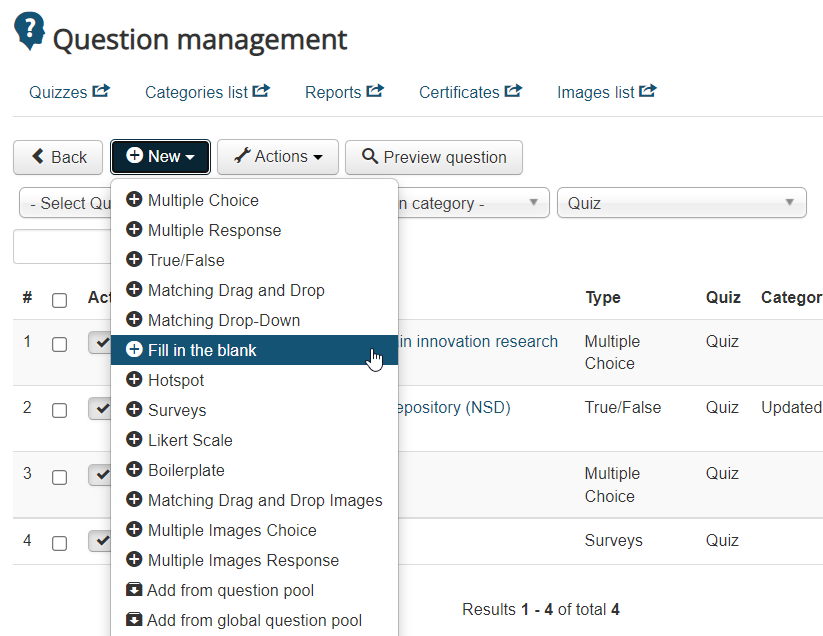Click external link icon beside Quizzes

click(x=101, y=91)
